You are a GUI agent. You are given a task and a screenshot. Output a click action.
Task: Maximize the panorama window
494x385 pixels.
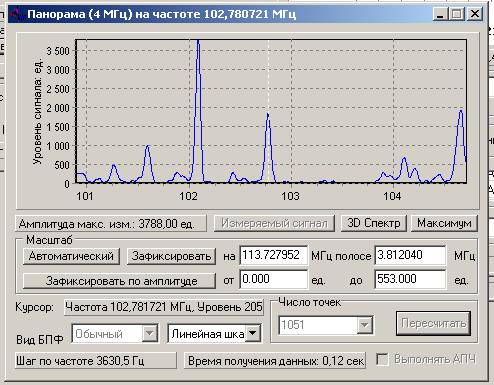pyautogui.click(x=457, y=14)
